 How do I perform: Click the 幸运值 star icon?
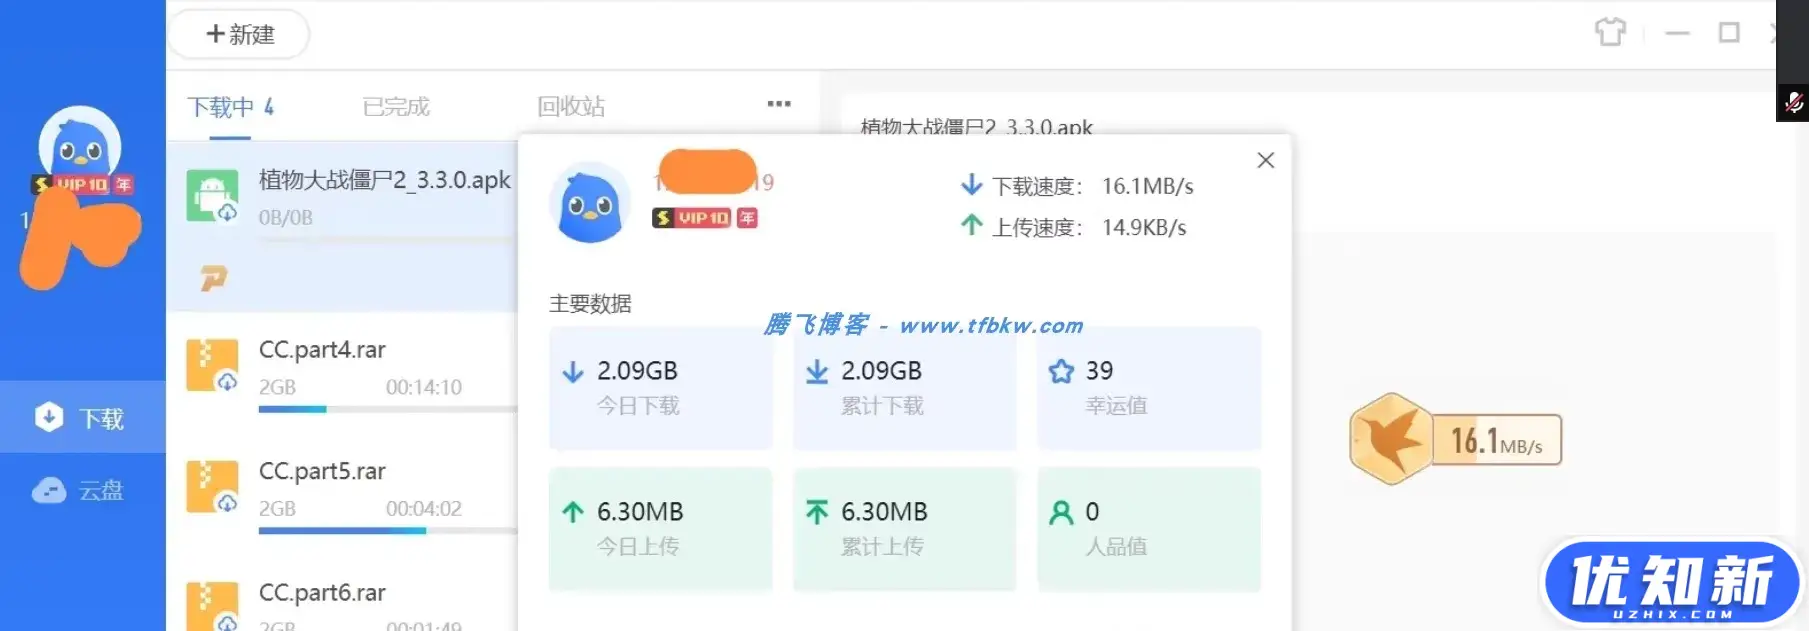pyautogui.click(x=1061, y=372)
